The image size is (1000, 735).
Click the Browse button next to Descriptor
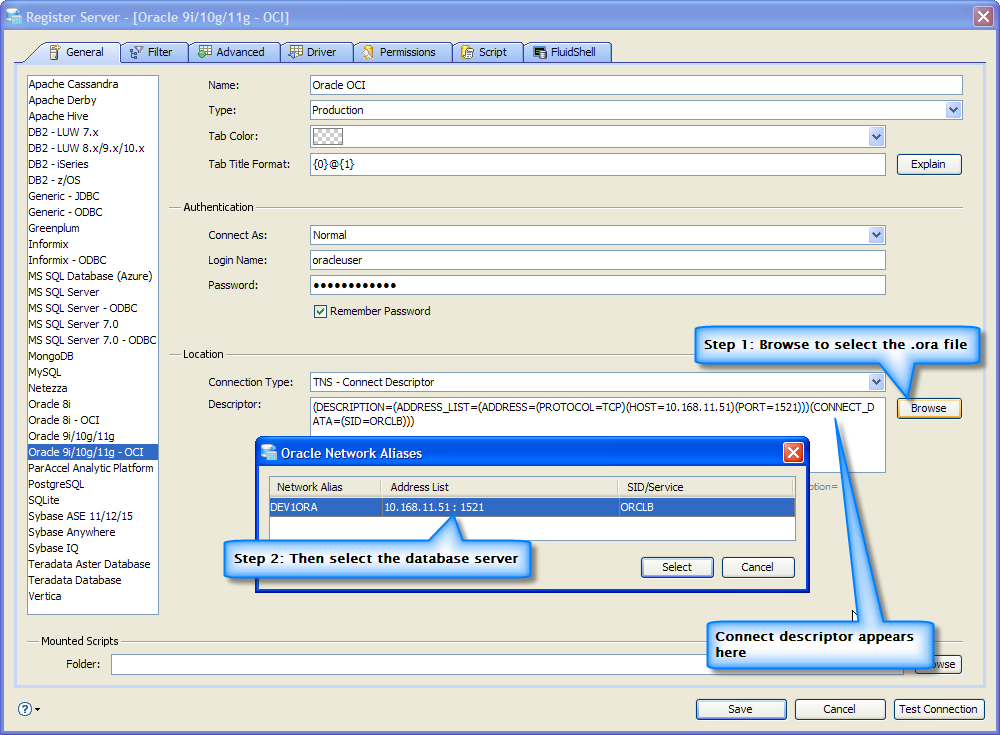point(929,408)
